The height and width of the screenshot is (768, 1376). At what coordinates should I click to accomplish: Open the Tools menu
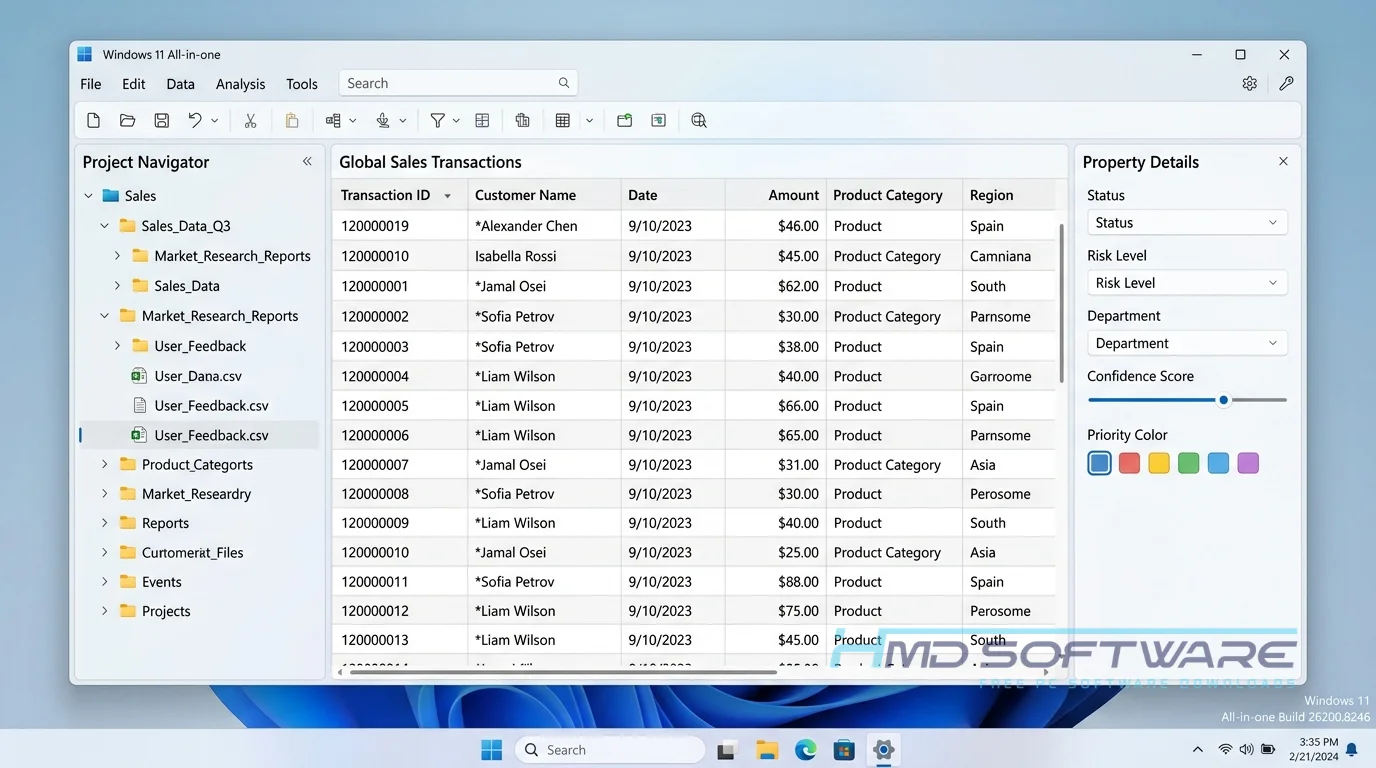[x=302, y=84]
